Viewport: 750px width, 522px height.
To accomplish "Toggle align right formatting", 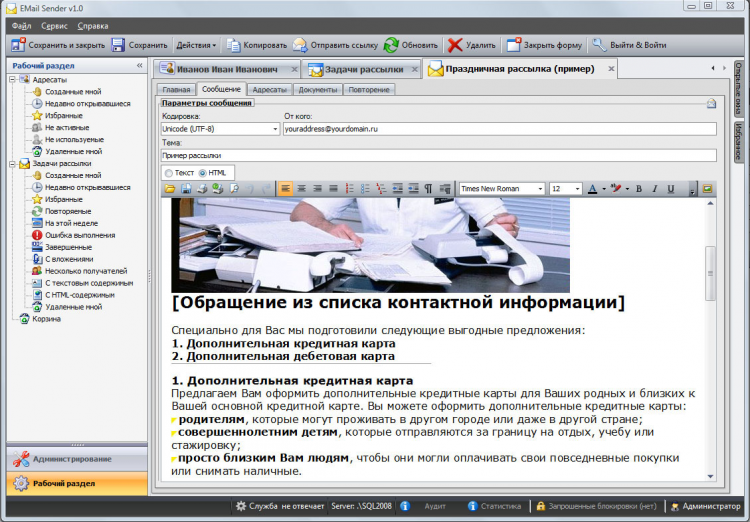I will tap(317, 189).
